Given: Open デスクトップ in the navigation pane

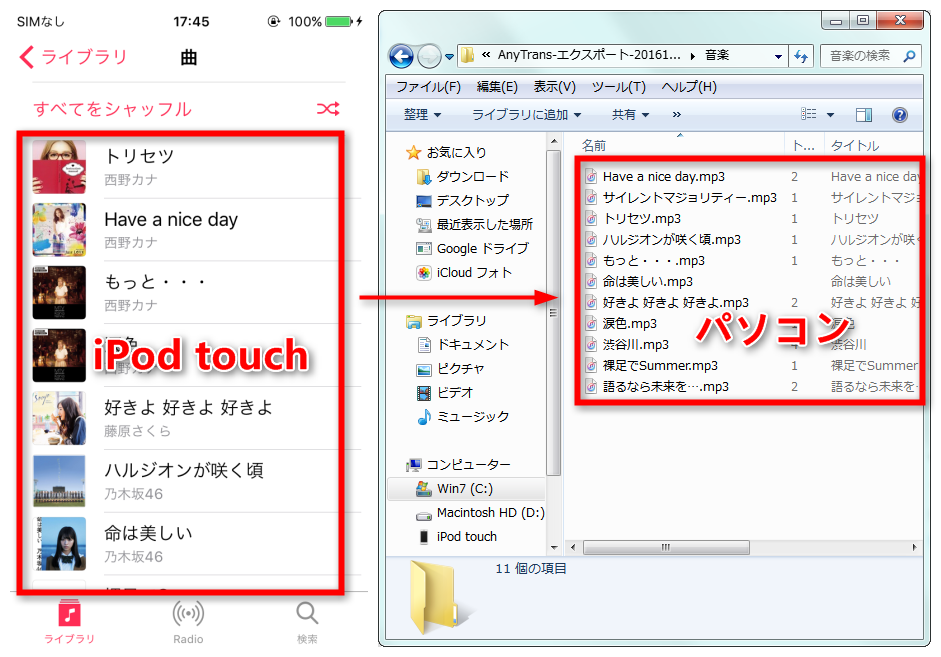Looking at the screenshot, I should coord(463,200).
